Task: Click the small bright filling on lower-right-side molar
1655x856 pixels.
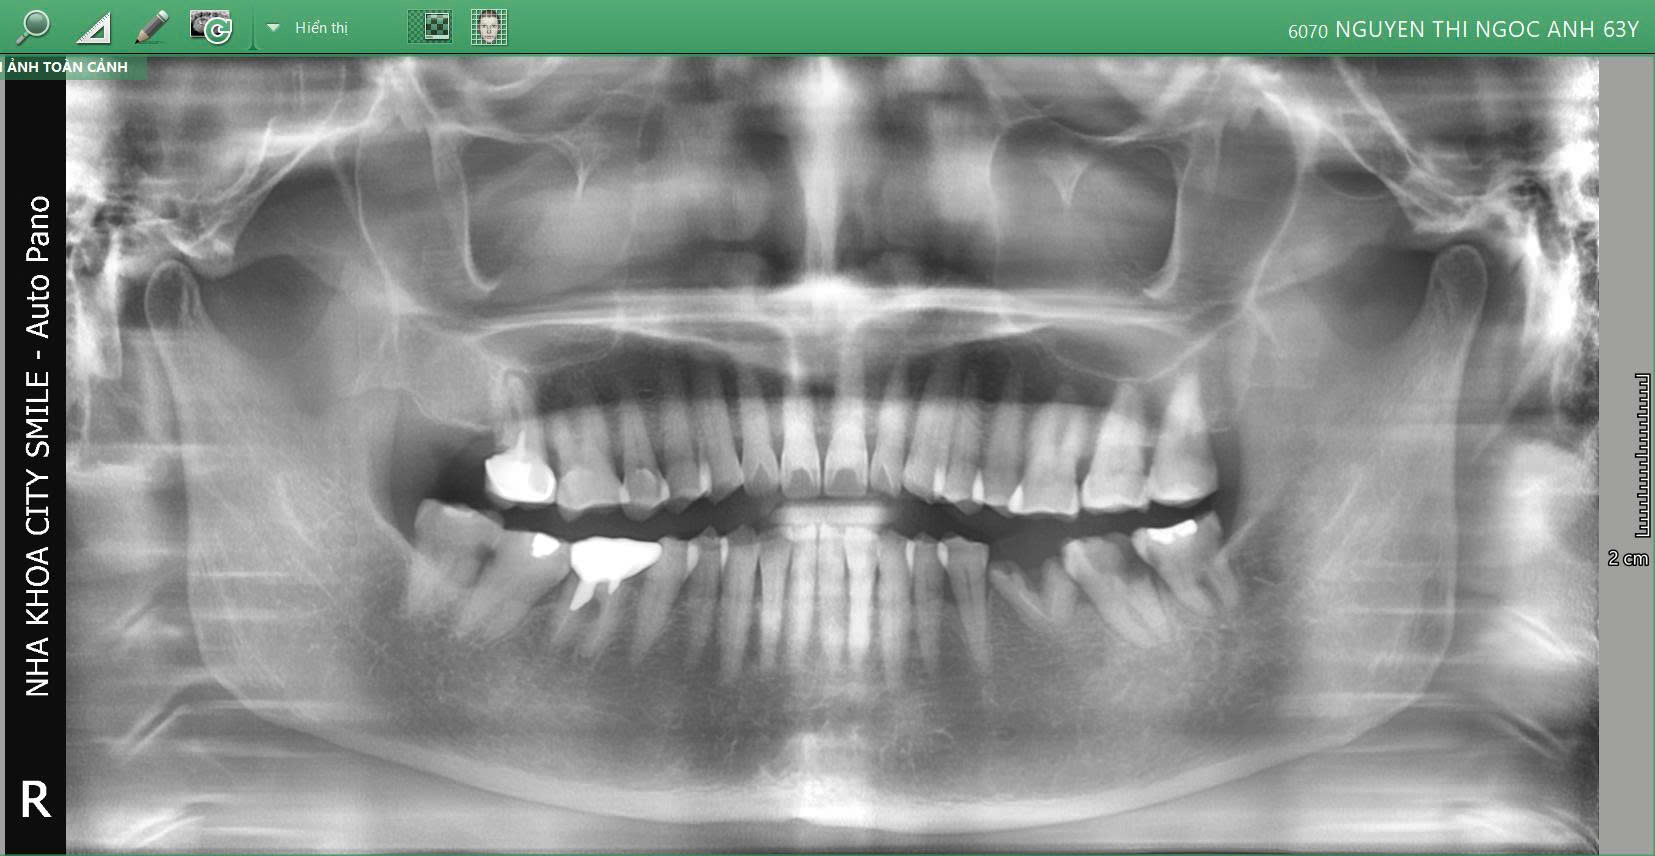Action: click(1170, 533)
